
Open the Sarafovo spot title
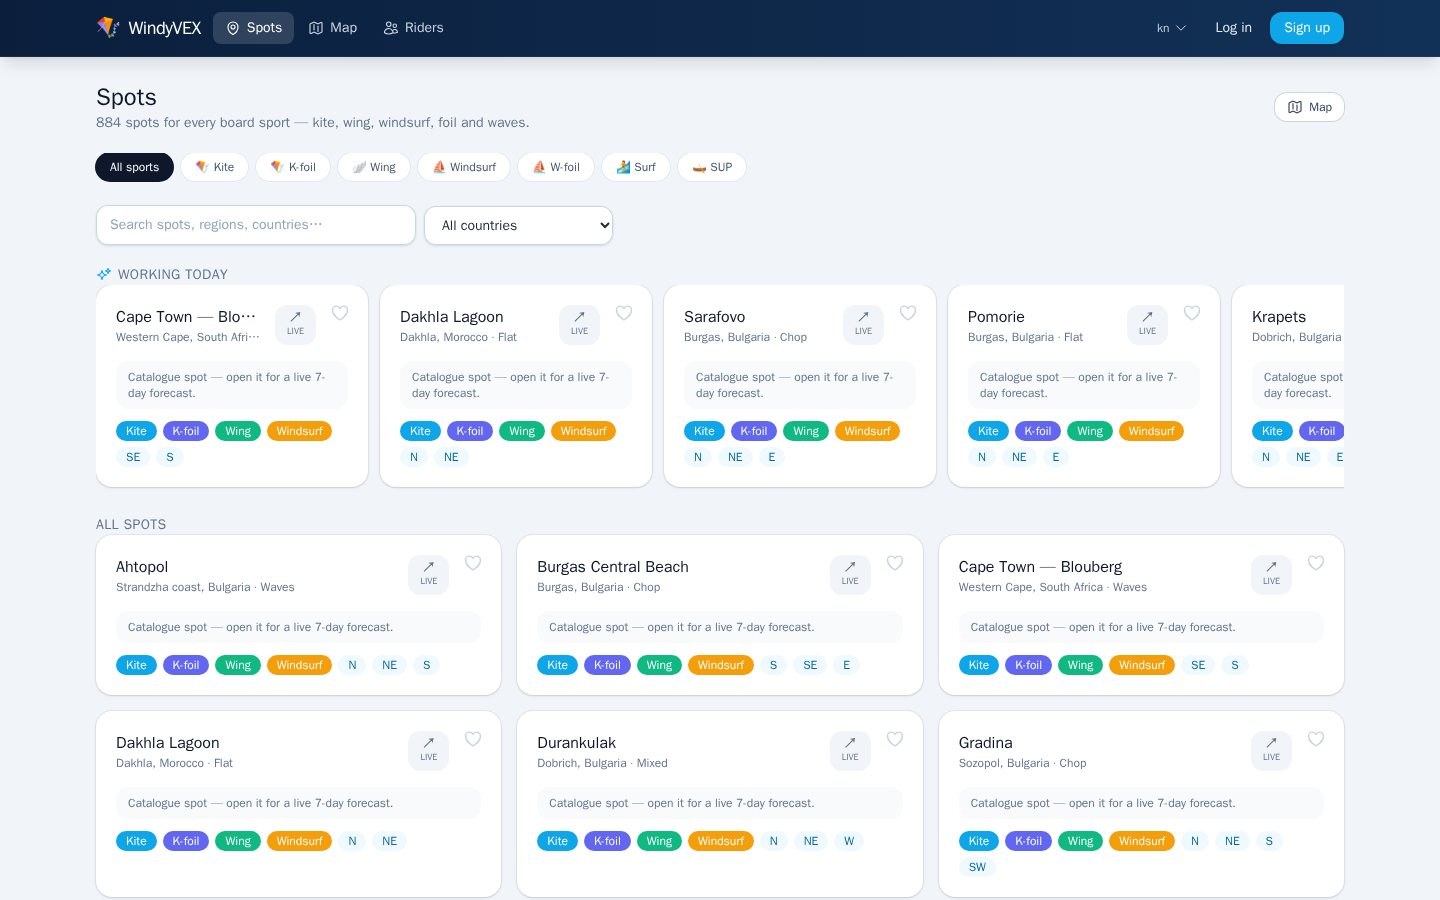714,317
